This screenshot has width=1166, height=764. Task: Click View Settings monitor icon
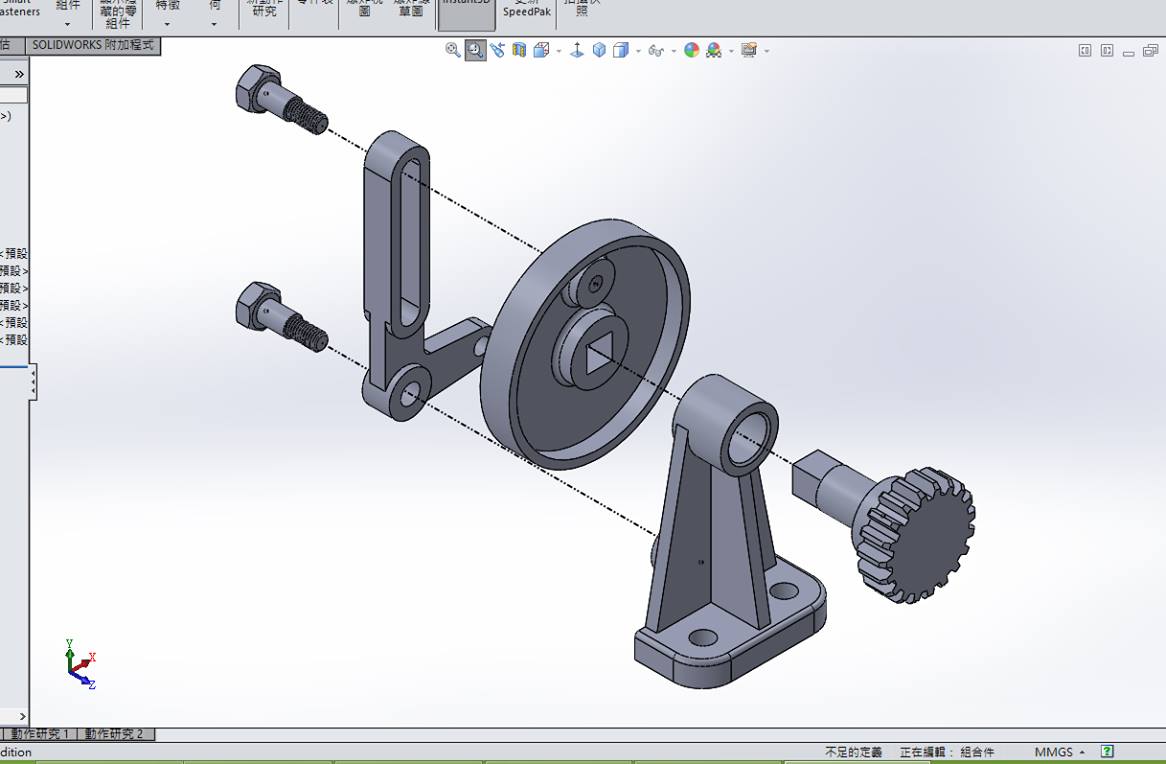click(x=749, y=50)
